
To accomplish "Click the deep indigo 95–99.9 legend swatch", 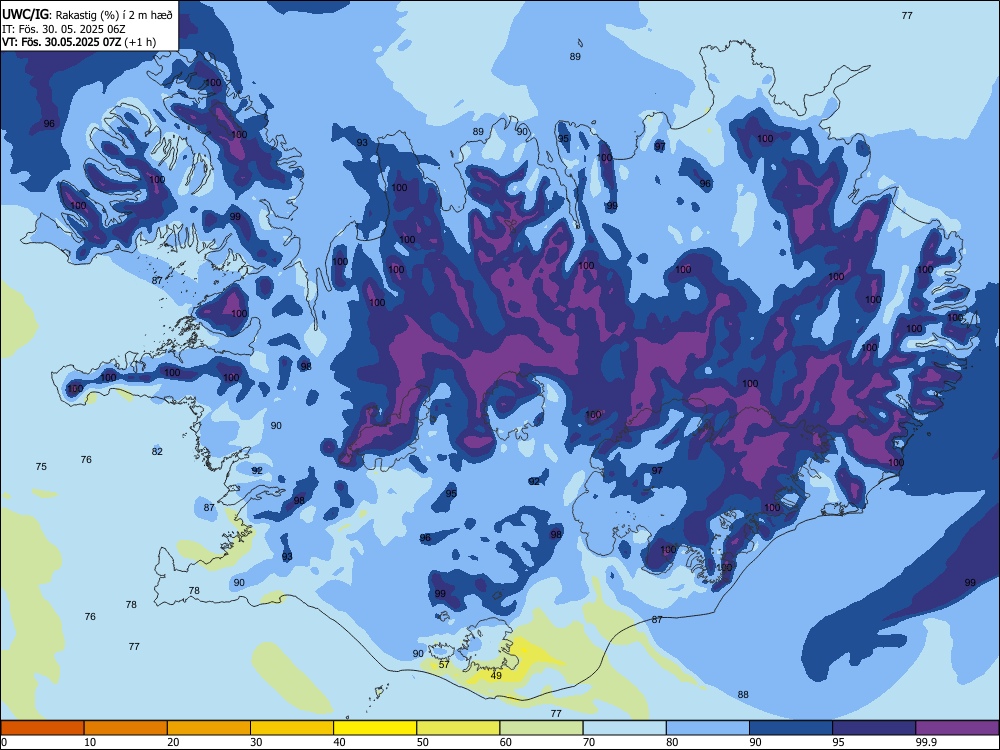I will [x=874, y=728].
